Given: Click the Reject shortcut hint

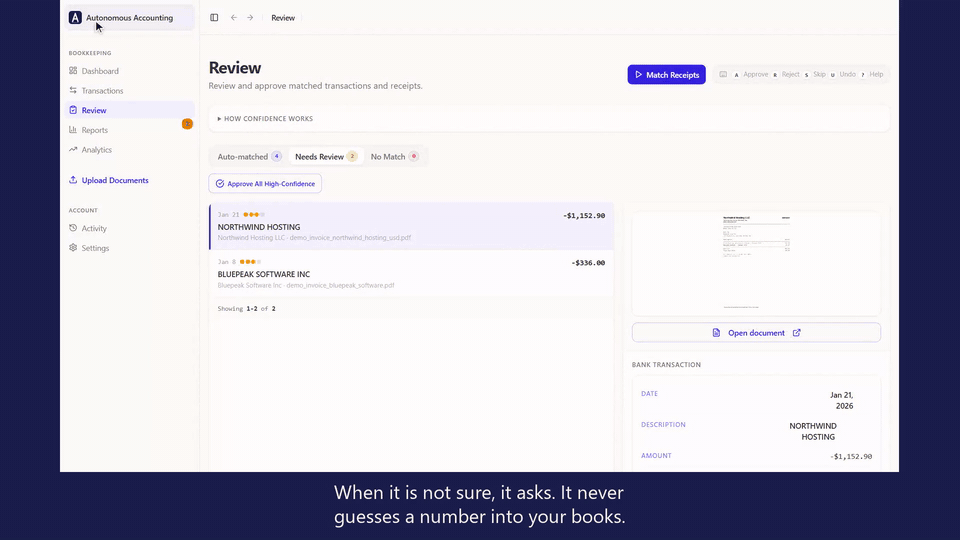Looking at the screenshot, I should (786, 75).
